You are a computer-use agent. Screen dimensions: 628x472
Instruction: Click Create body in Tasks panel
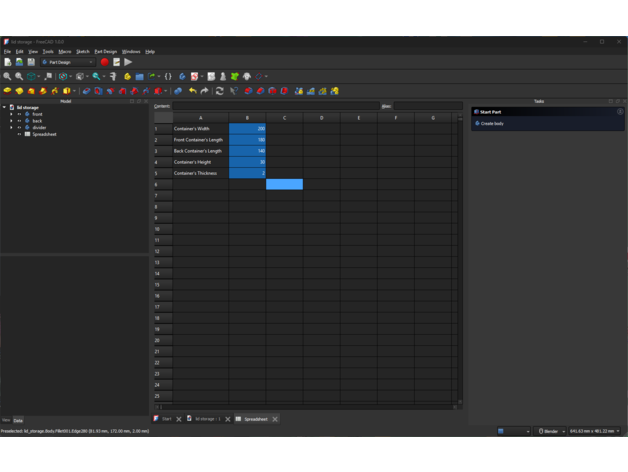click(x=492, y=123)
